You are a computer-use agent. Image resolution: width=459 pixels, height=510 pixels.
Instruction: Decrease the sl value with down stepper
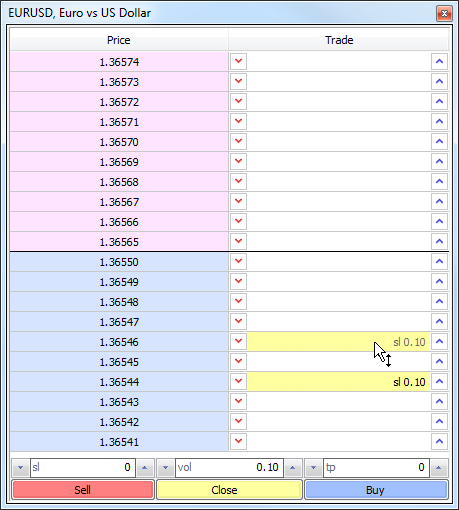click(x=20, y=468)
